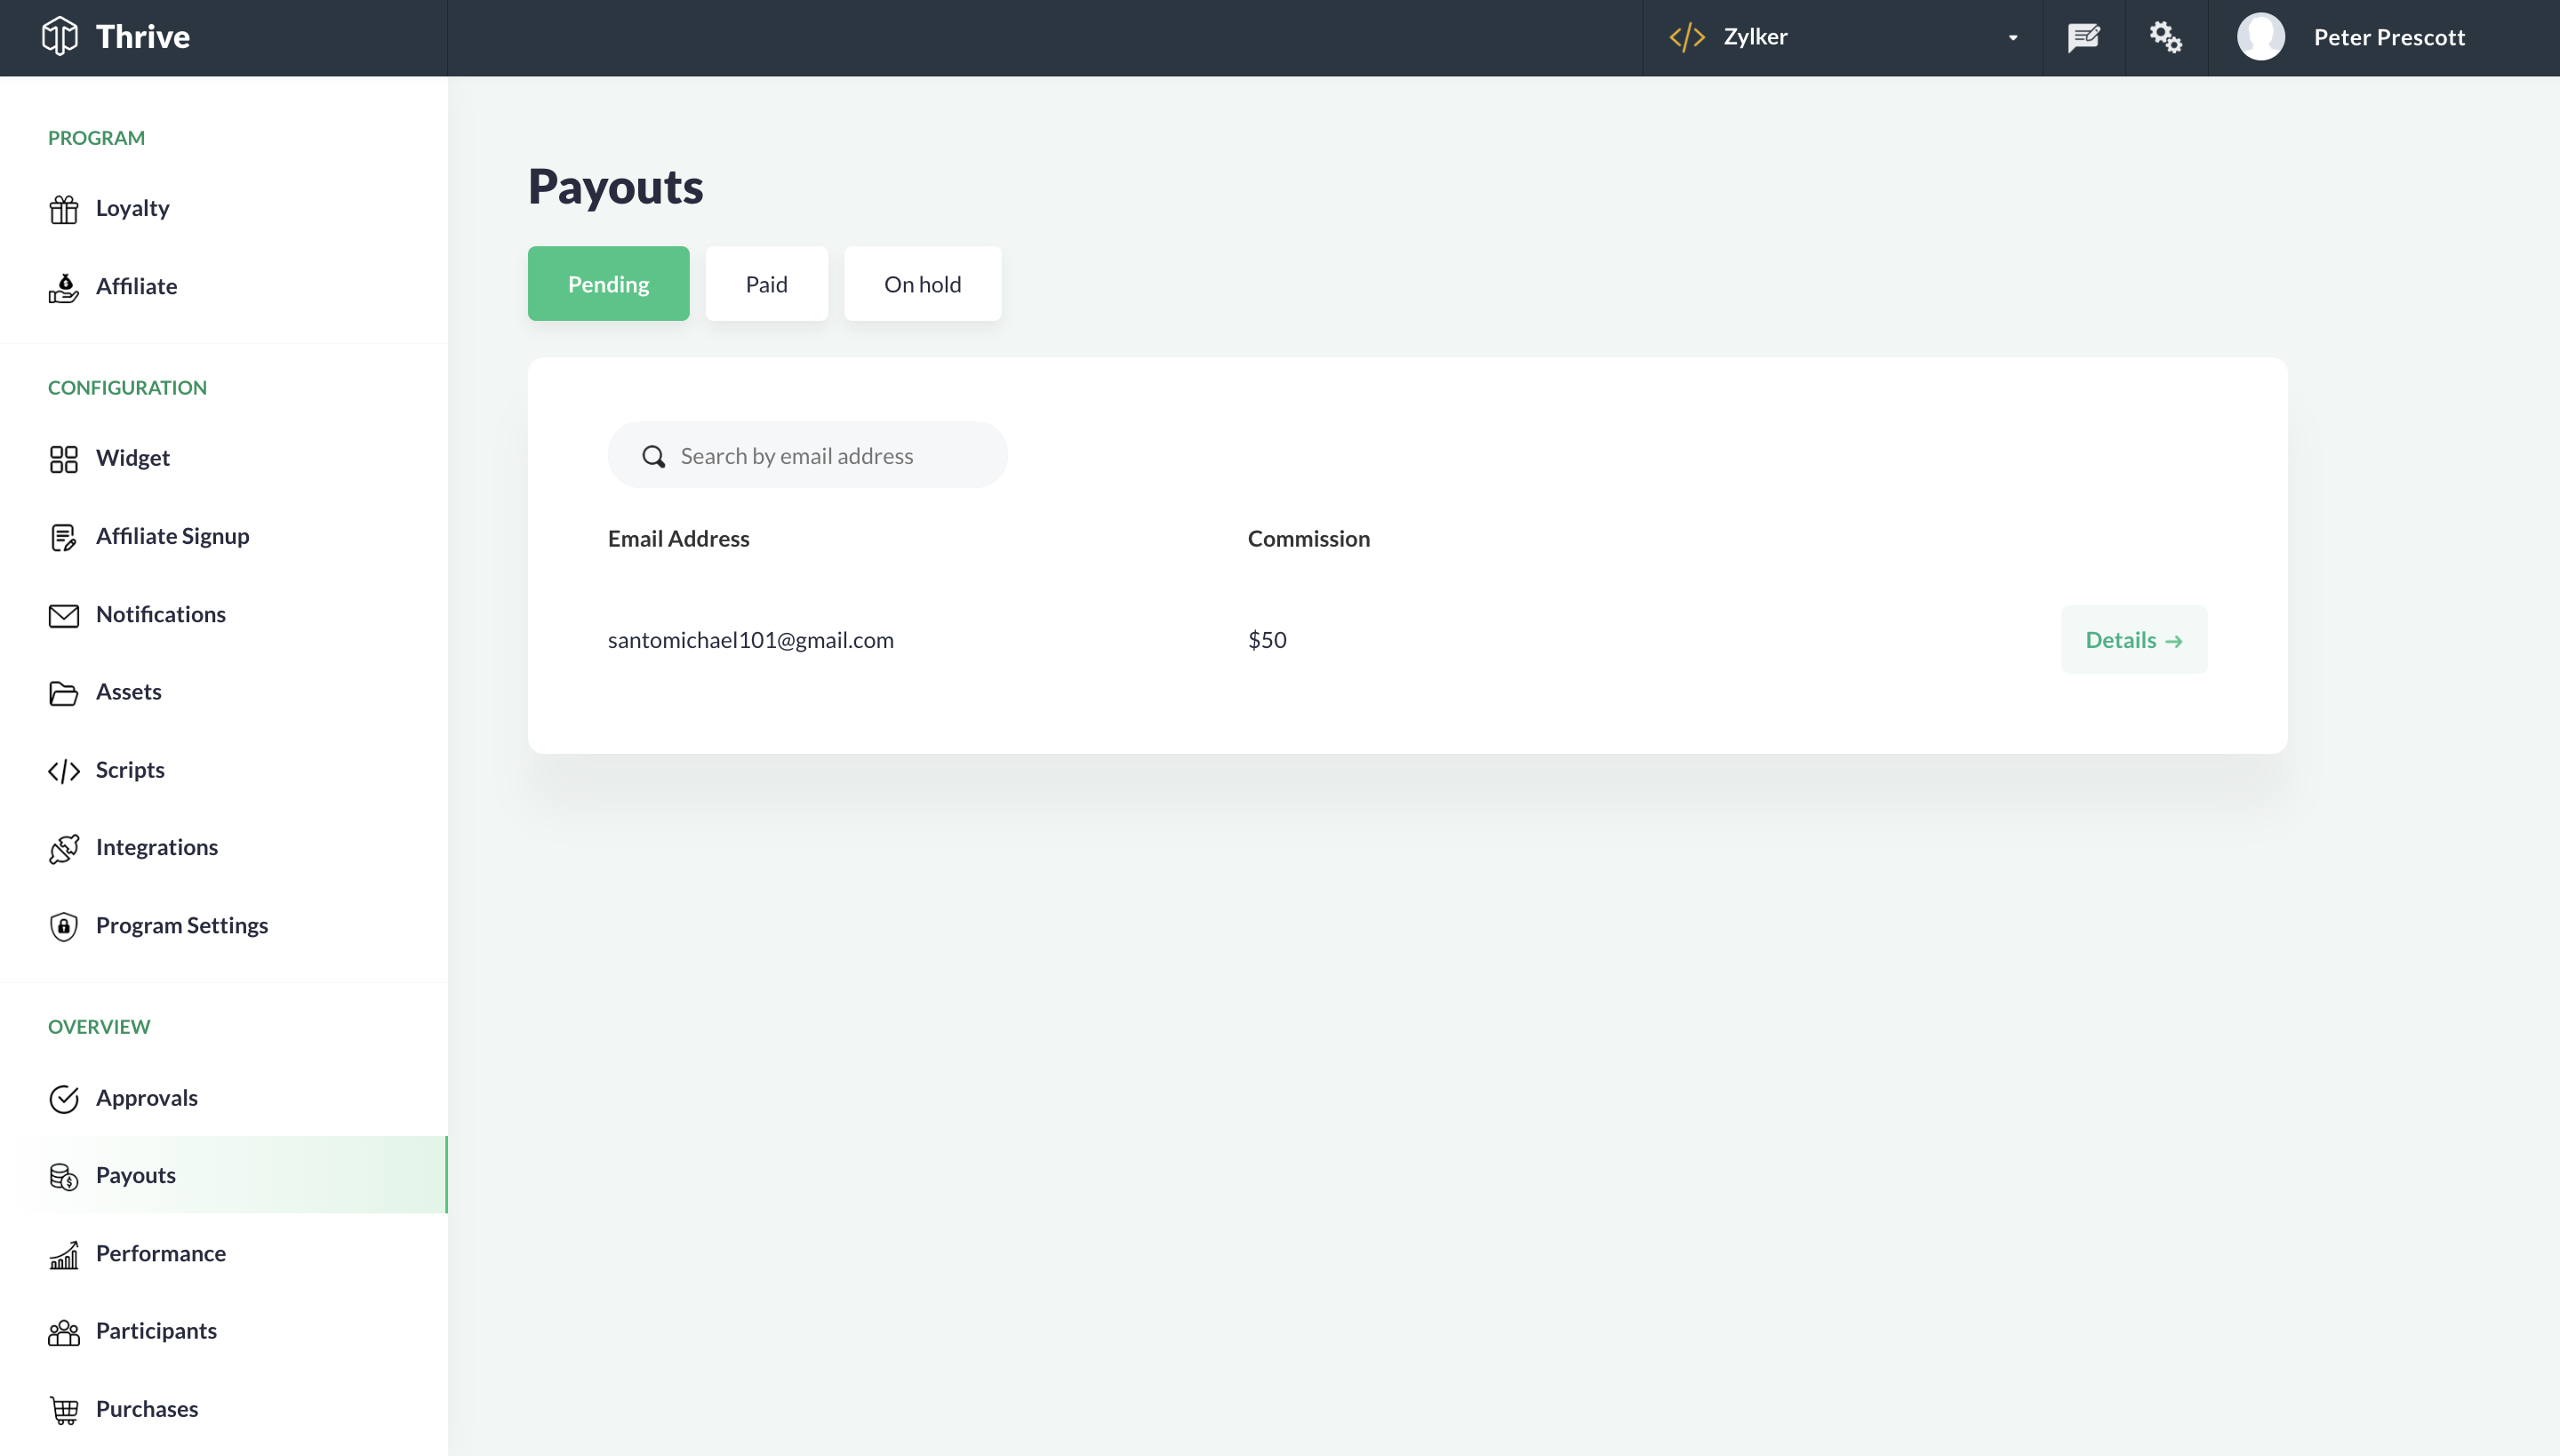Viewport: 2560px width, 1456px height.
Task: Click the Performance chart icon
Action: [x=64, y=1254]
